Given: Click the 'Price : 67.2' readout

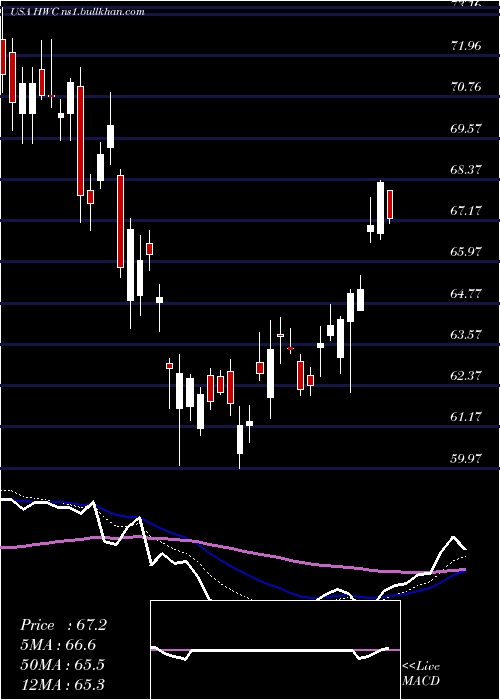Looking at the screenshot, I should click(x=63, y=625).
